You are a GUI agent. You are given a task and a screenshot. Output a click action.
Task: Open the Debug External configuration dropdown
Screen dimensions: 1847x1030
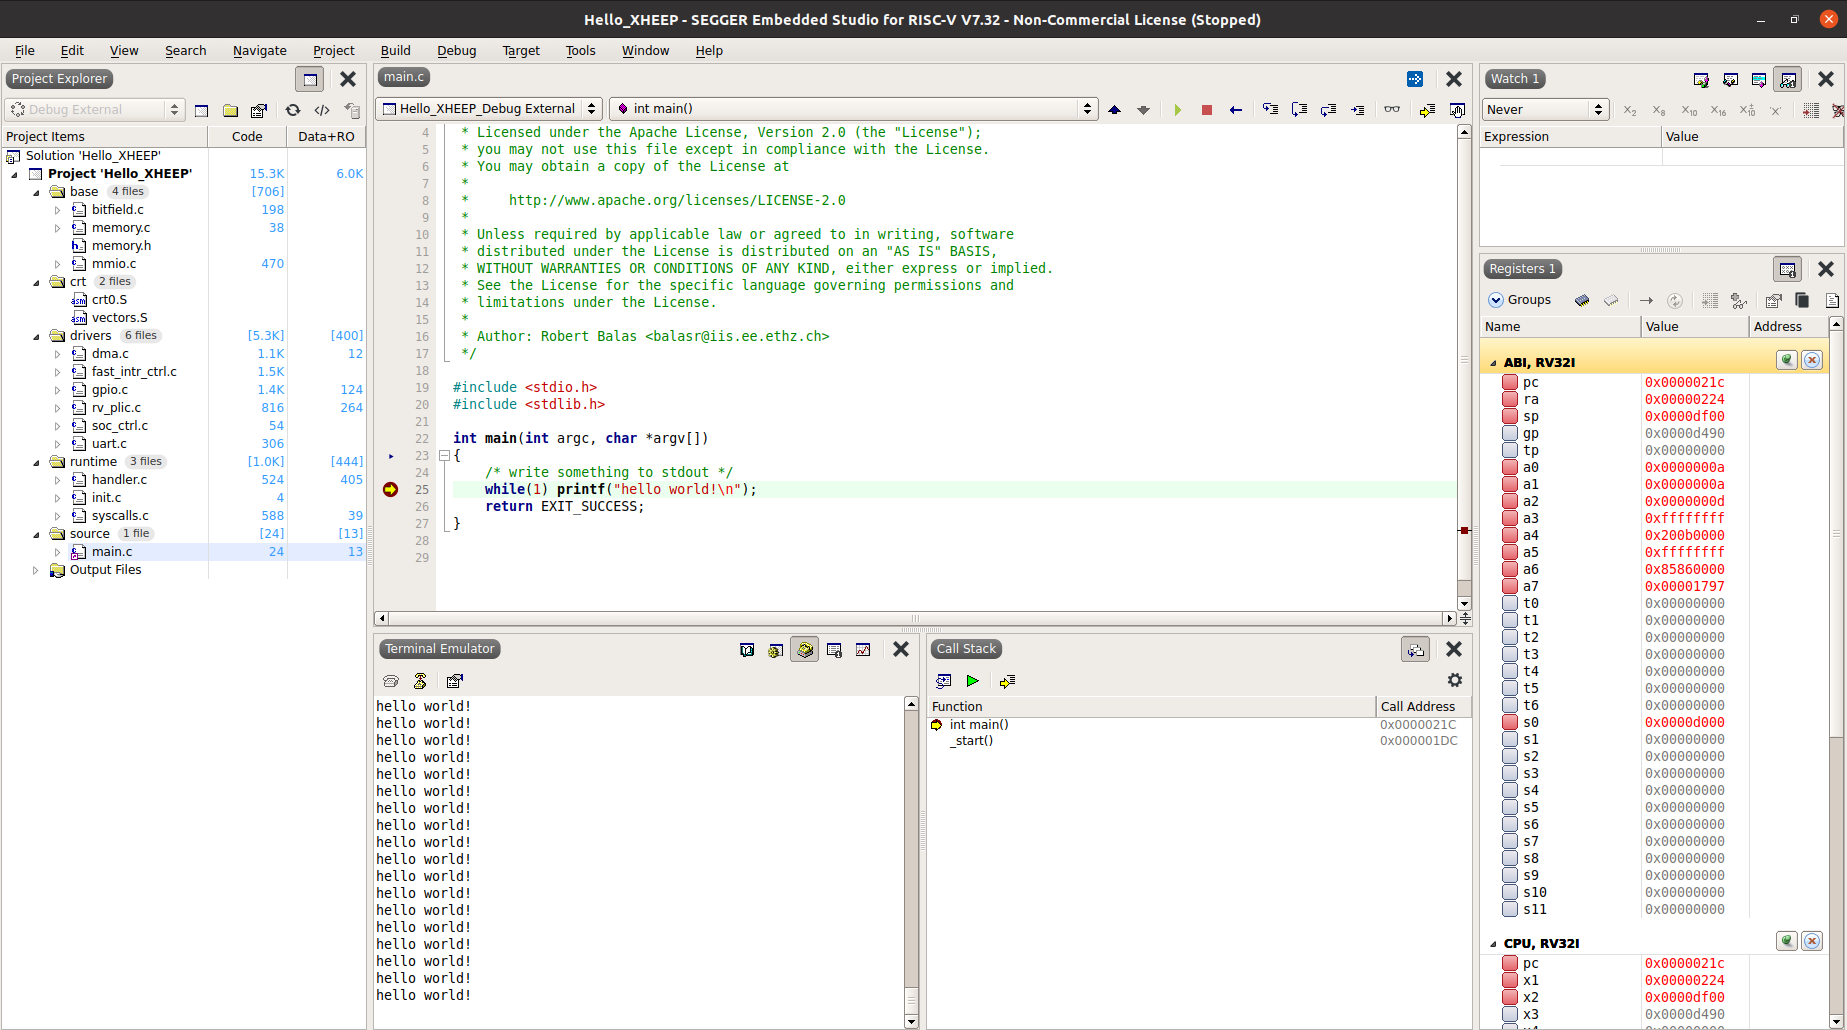[95, 110]
